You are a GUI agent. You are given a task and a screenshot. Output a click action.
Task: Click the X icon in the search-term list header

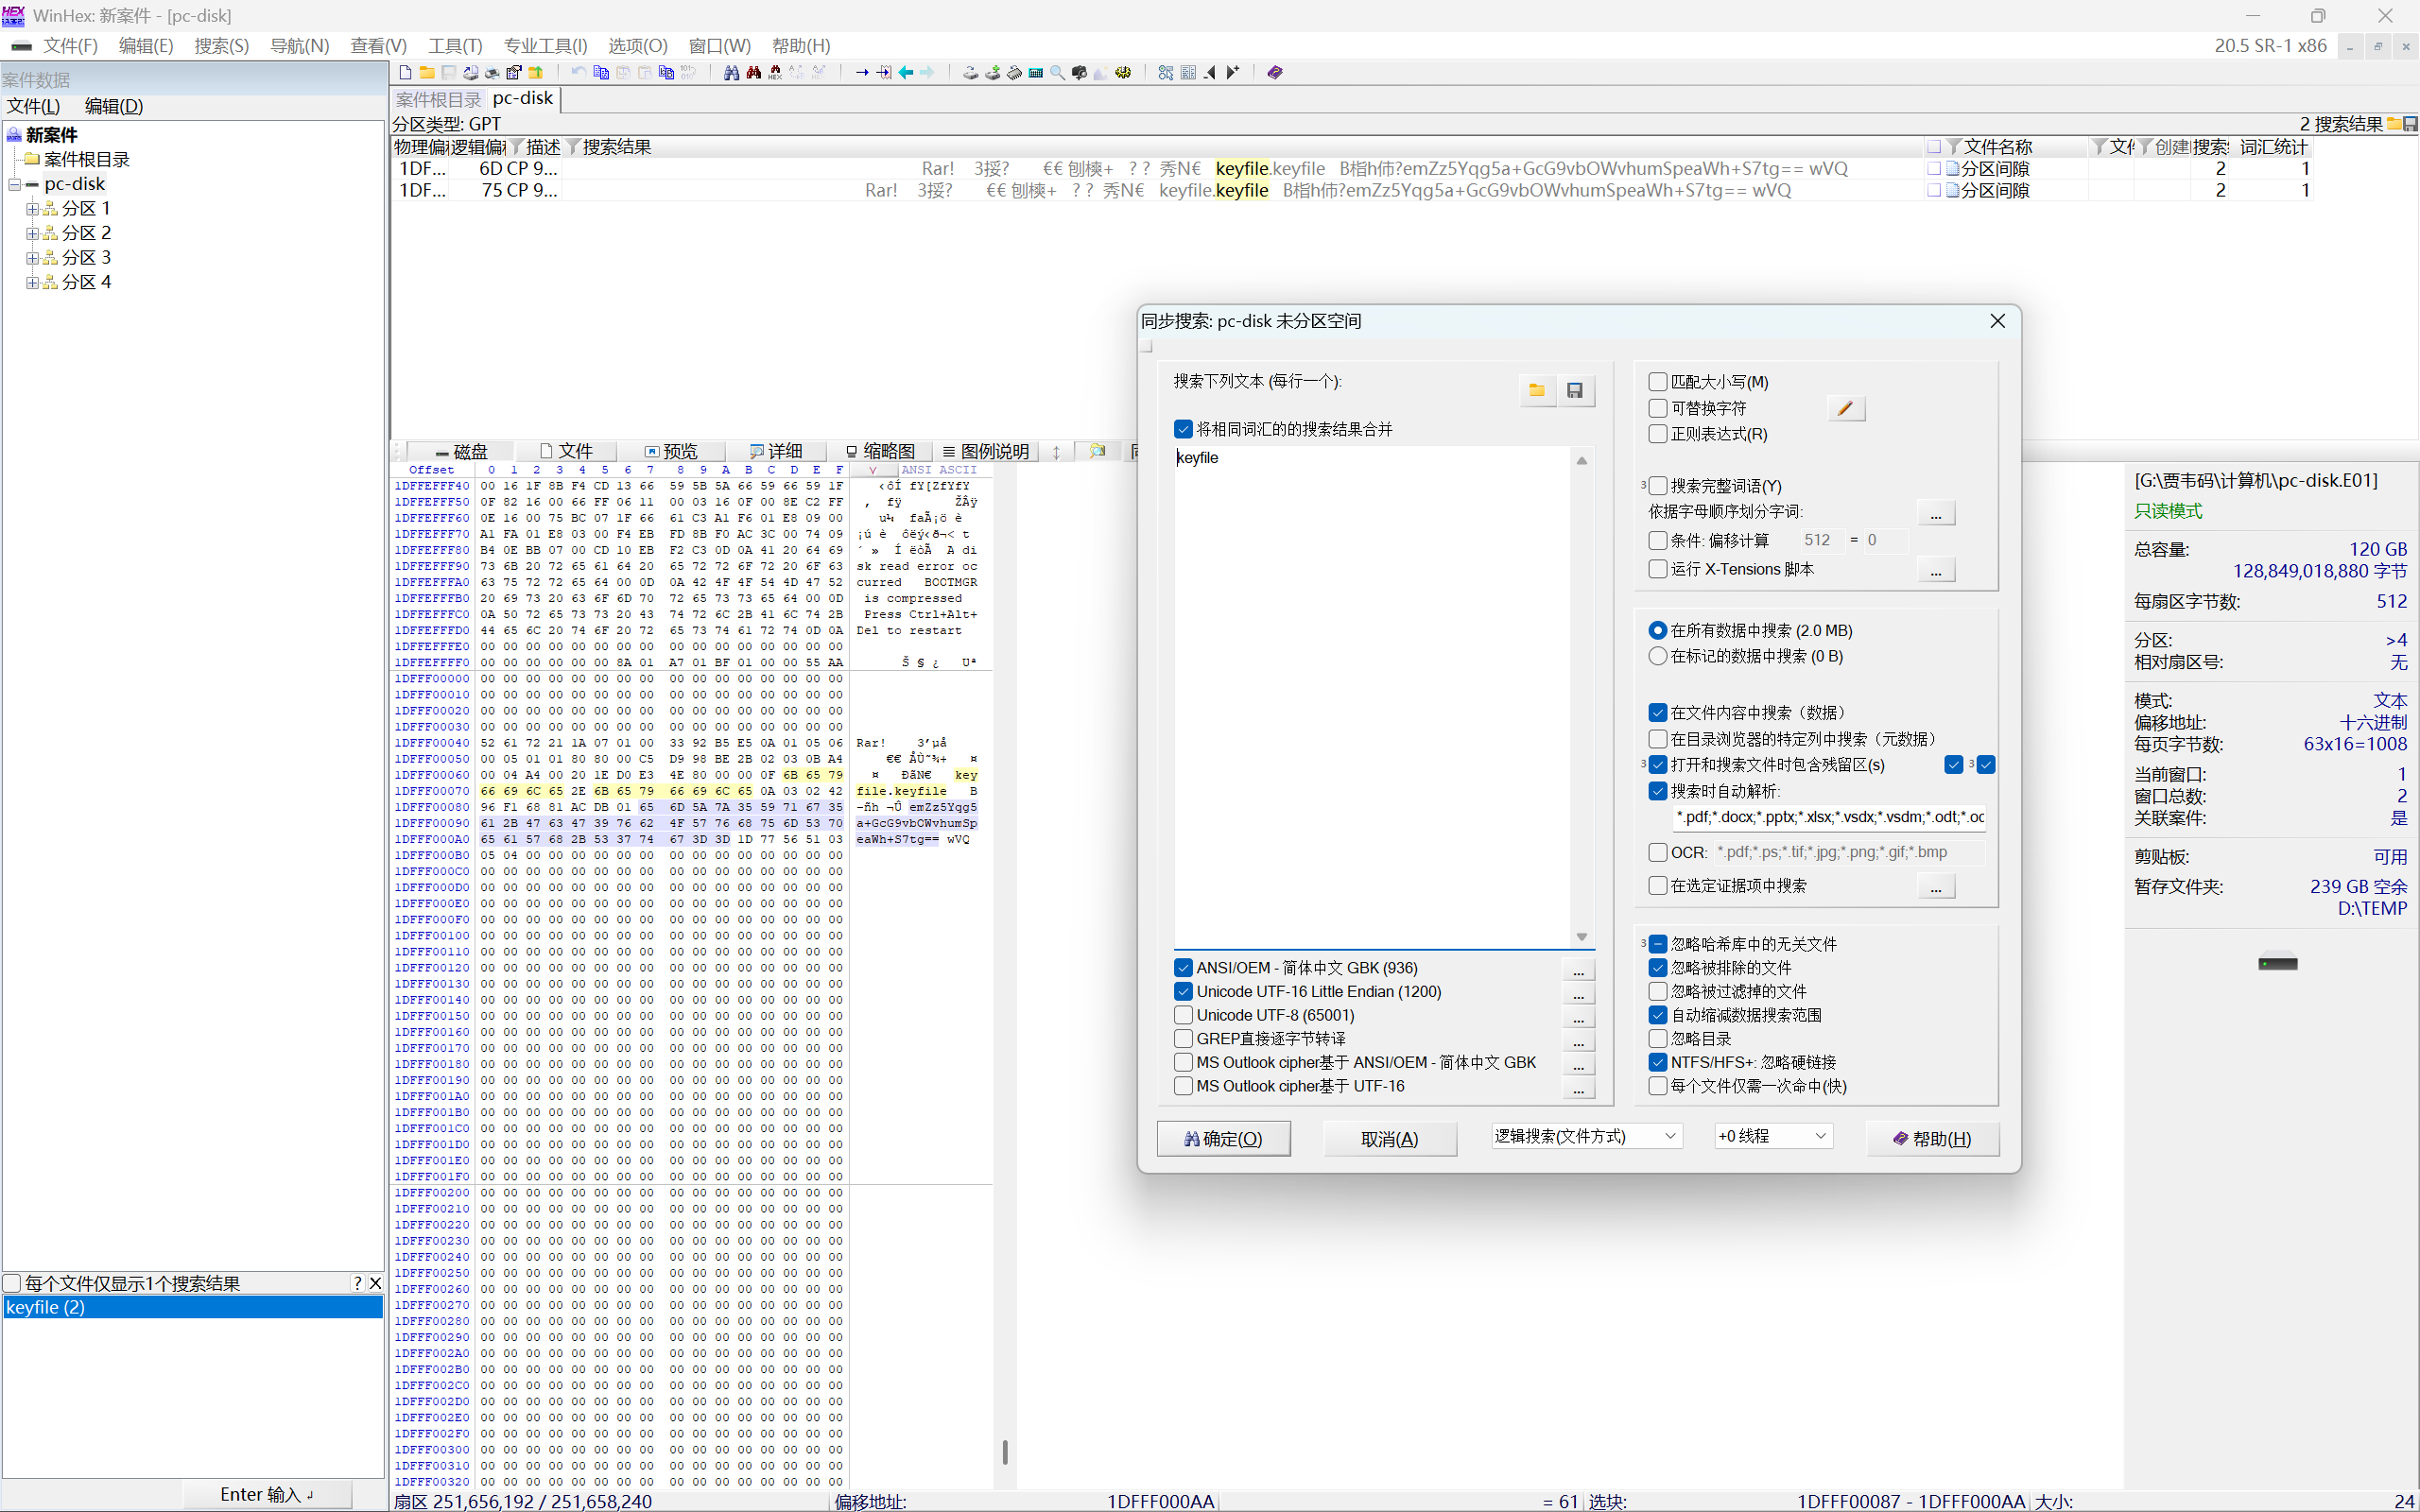tap(375, 1283)
